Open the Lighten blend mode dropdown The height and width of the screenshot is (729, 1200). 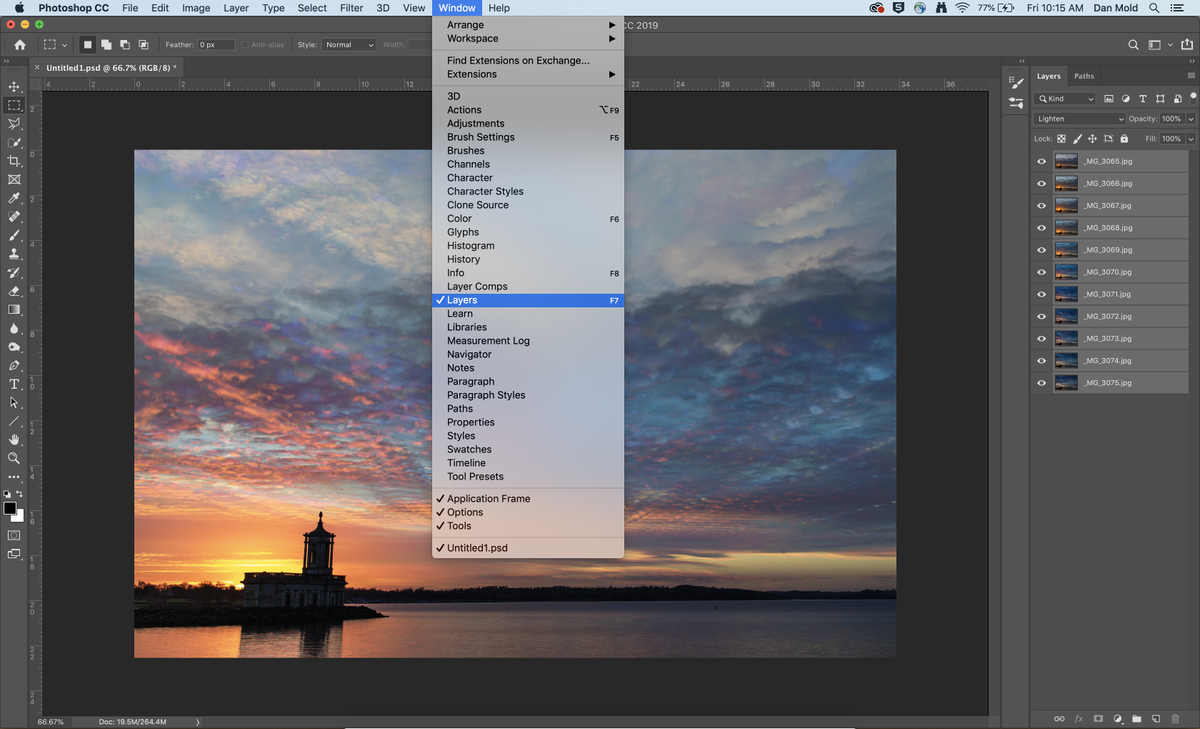tap(1078, 118)
